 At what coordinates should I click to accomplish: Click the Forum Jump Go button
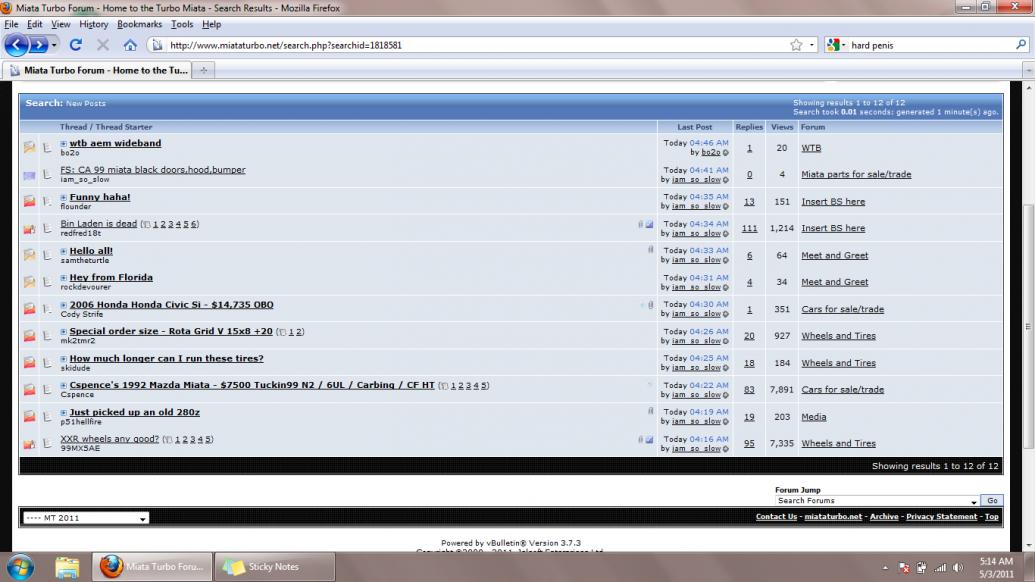tap(992, 501)
